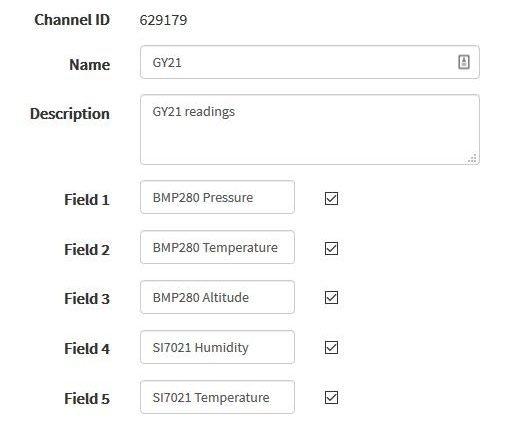The width and height of the screenshot is (511, 430).
Task: Click the Description textarea resize grip
Action: (472, 158)
